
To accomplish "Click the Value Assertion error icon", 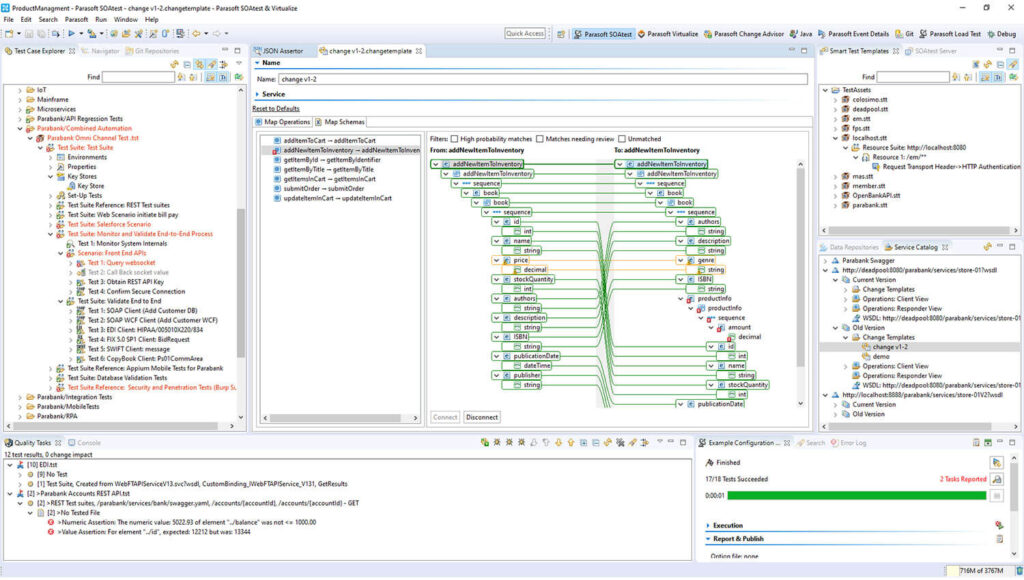I will click(51, 532).
